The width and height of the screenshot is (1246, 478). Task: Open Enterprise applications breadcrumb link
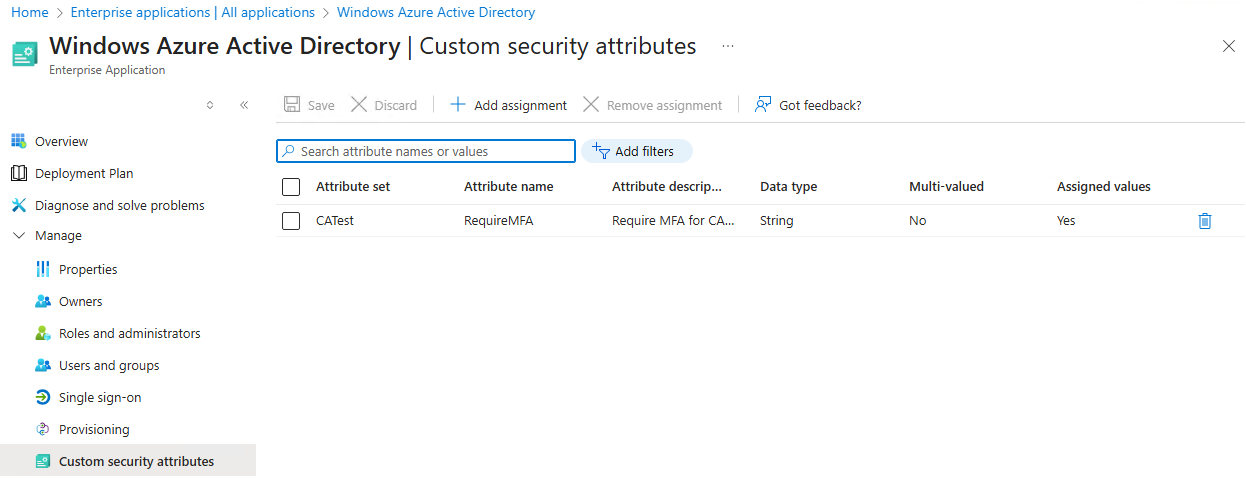[x=193, y=13]
